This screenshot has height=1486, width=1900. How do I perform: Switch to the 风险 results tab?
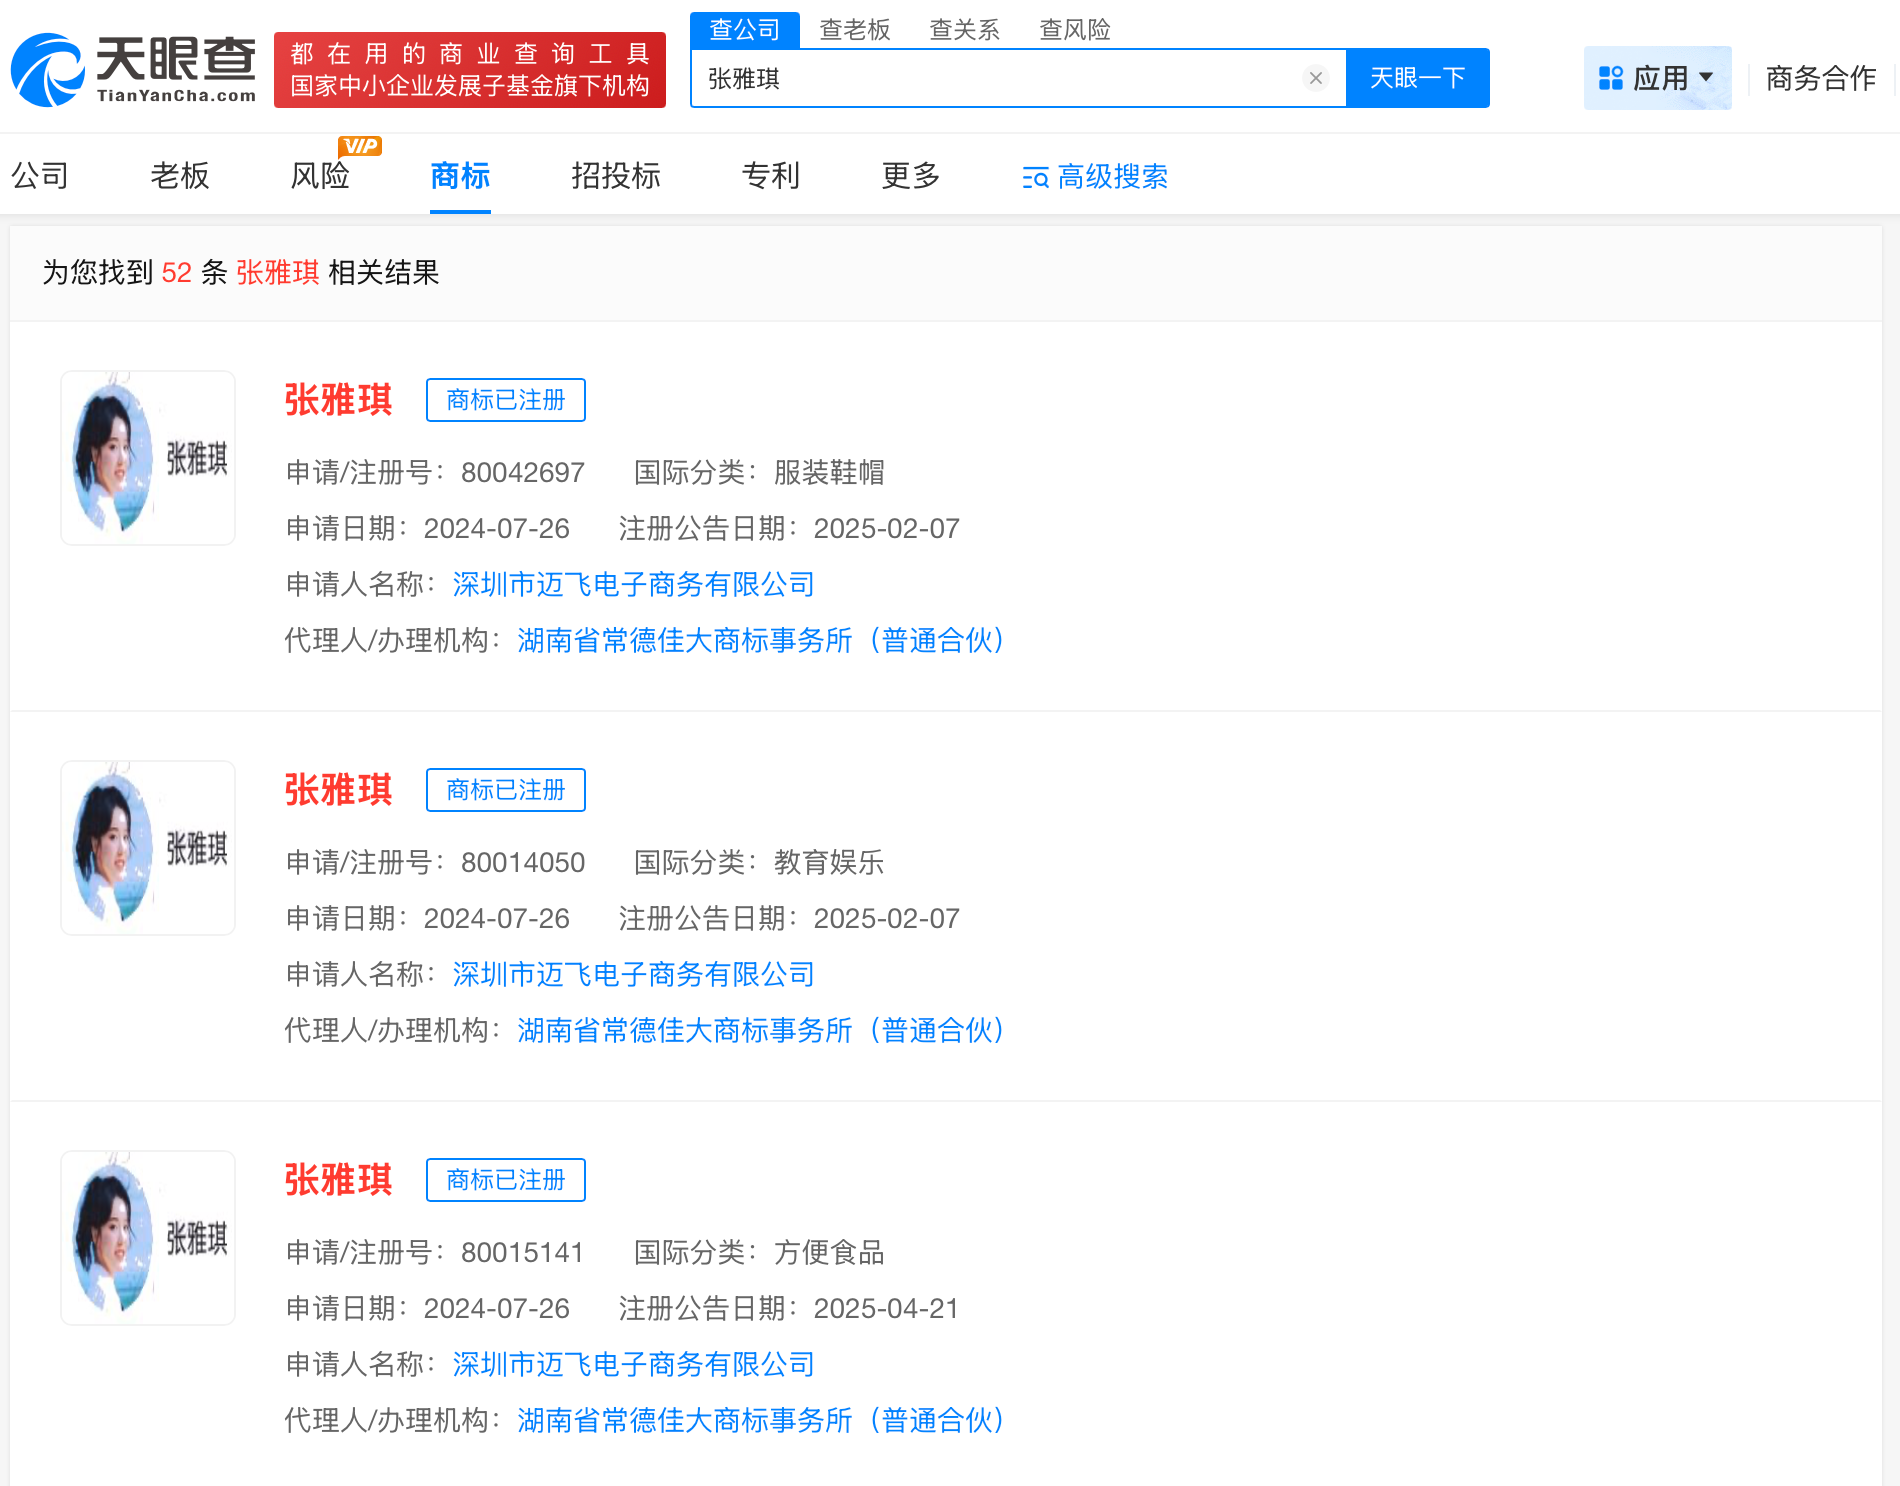tap(320, 176)
